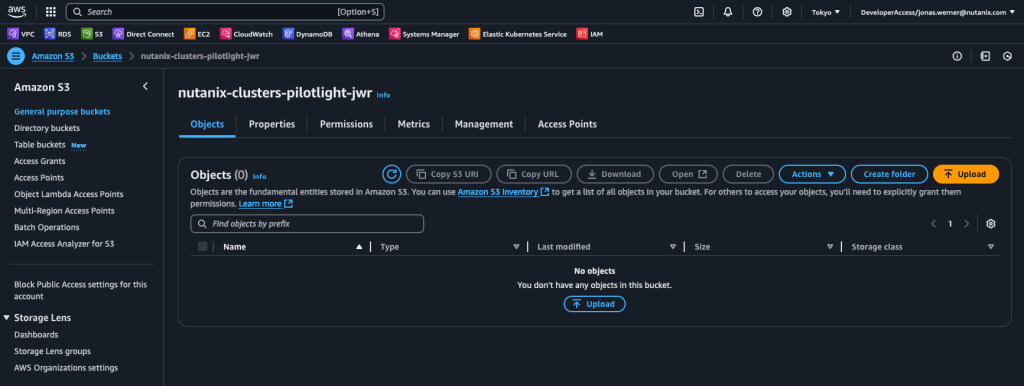1024x386 pixels.
Task: Open the help question mark icon
Action: [x=758, y=12]
